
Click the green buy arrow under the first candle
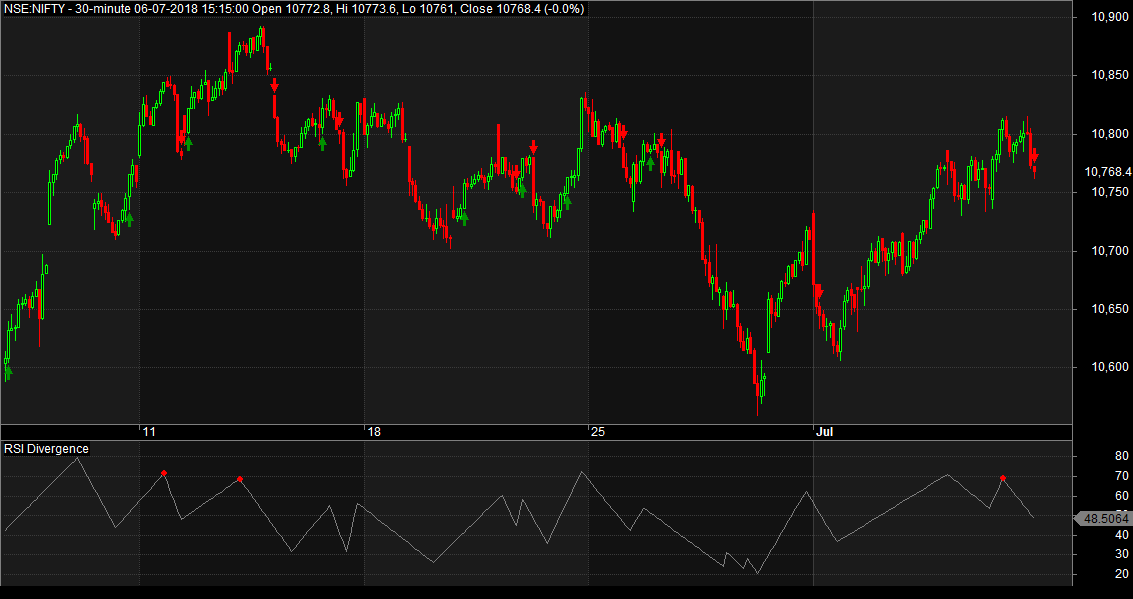(8, 371)
